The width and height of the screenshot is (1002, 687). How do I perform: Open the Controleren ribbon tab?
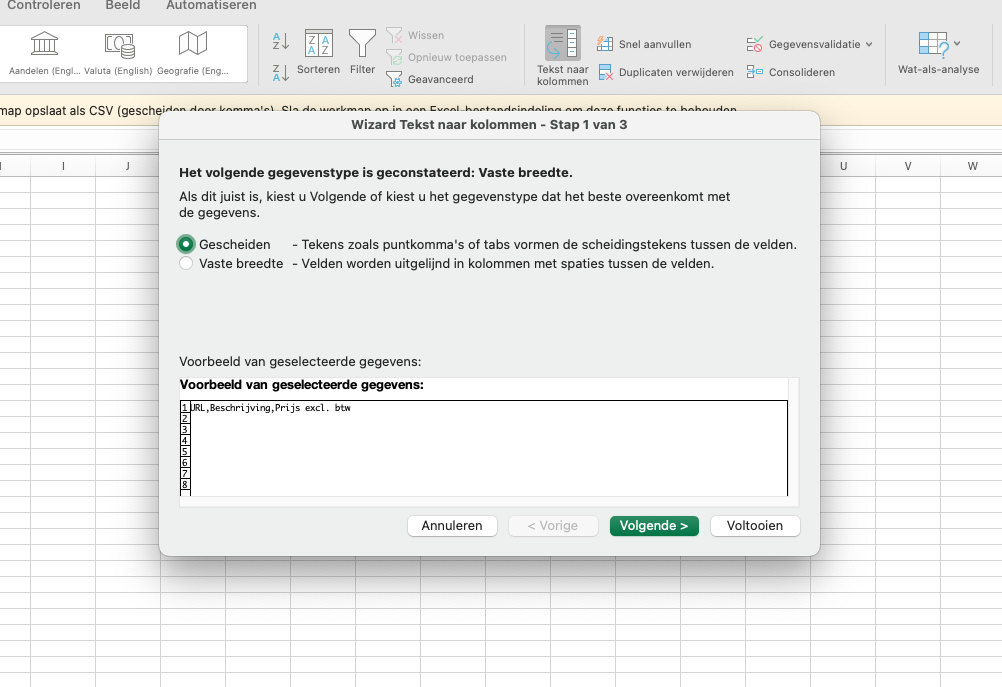coord(43,5)
